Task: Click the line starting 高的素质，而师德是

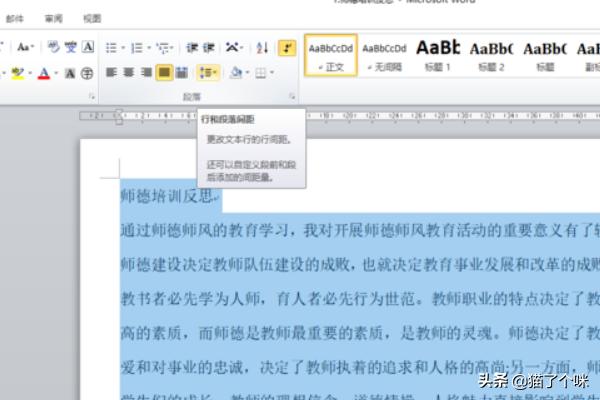Action: click(x=360, y=333)
